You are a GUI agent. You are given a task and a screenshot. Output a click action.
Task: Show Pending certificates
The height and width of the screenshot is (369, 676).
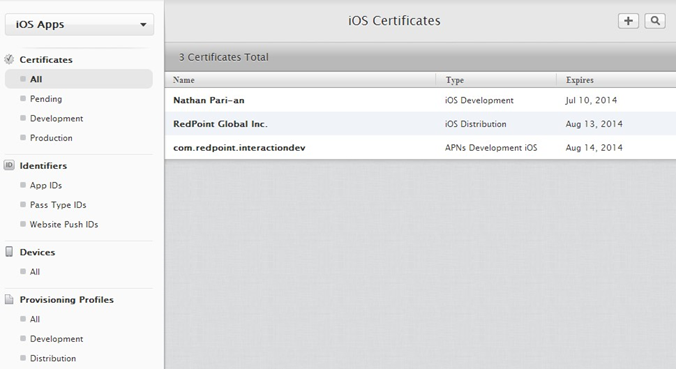pyautogui.click(x=46, y=99)
